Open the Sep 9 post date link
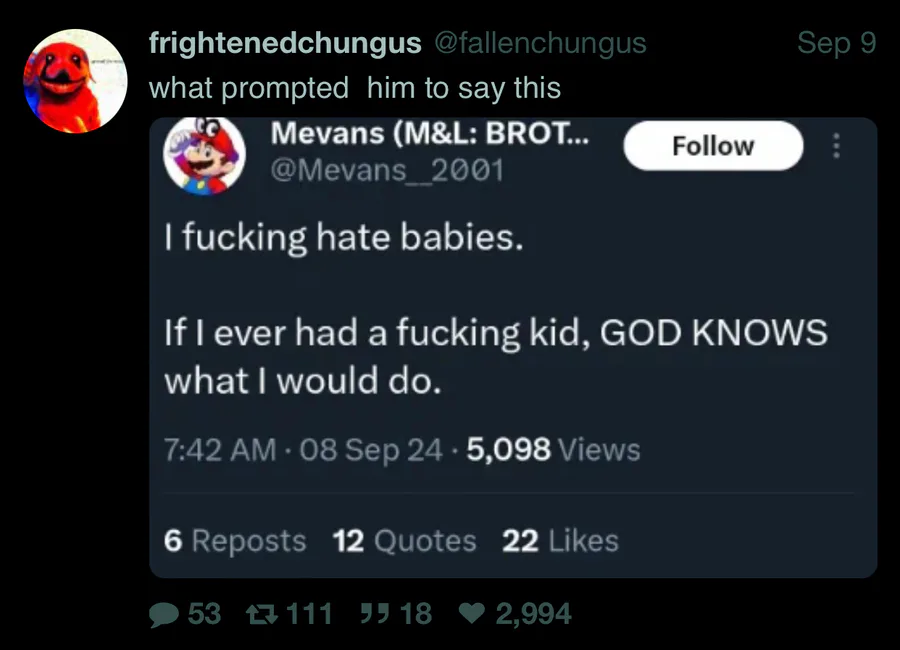The height and width of the screenshot is (650, 900). pyautogui.click(x=836, y=43)
